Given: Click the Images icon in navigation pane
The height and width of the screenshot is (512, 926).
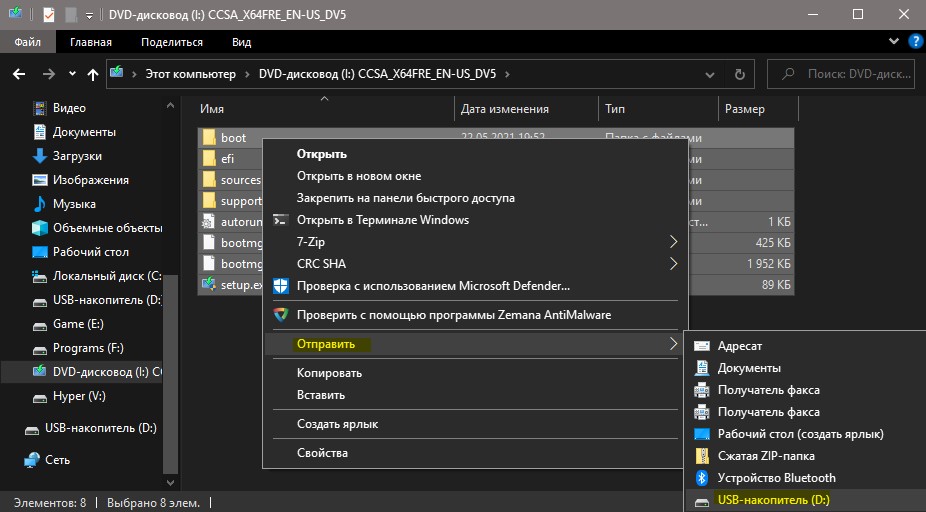Looking at the screenshot, I should [x=40, y=180].
